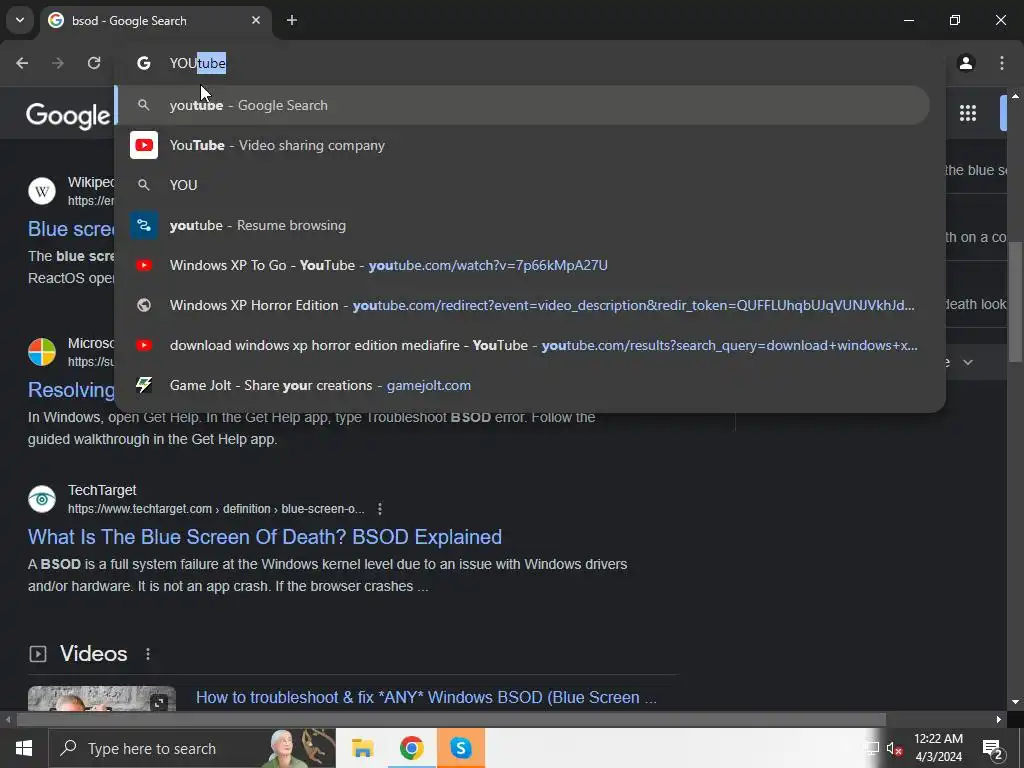Click the browser back arrow

(x=22, y=63)
